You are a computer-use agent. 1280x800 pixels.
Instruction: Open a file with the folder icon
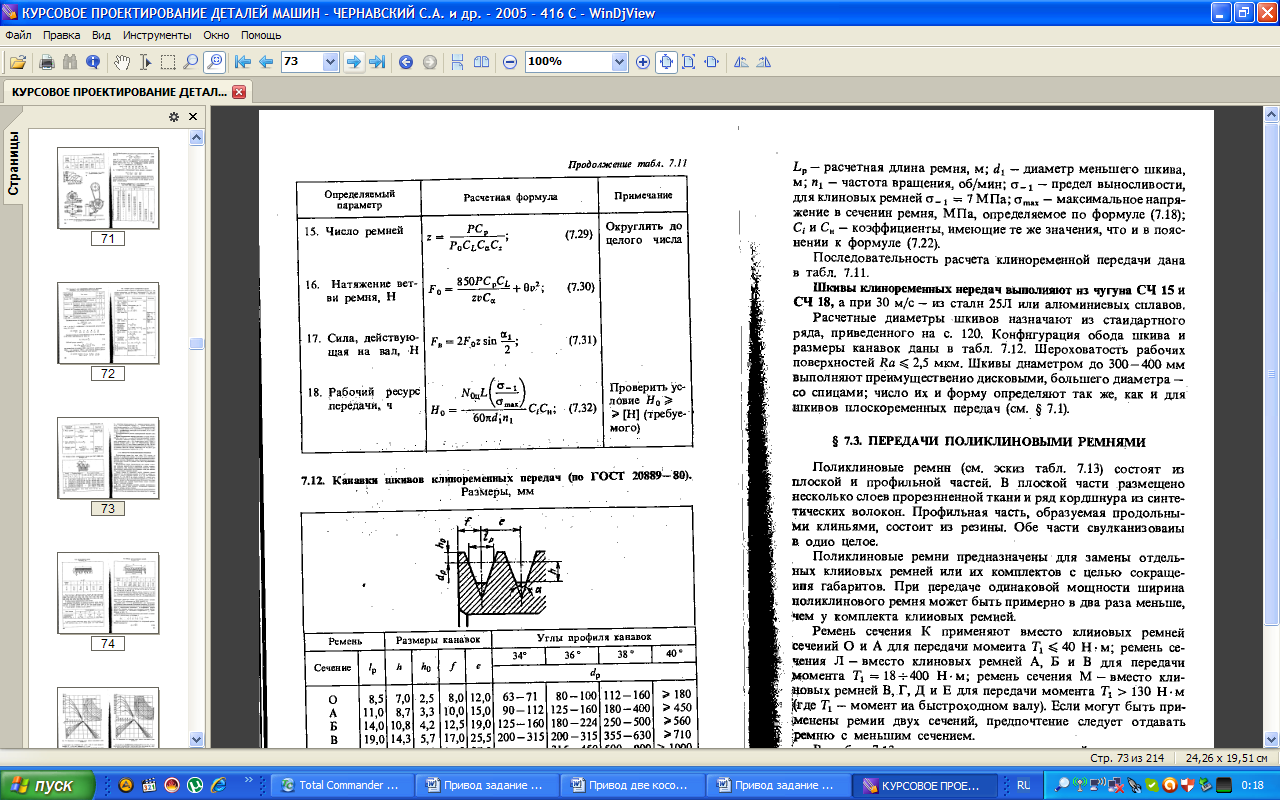17,62
